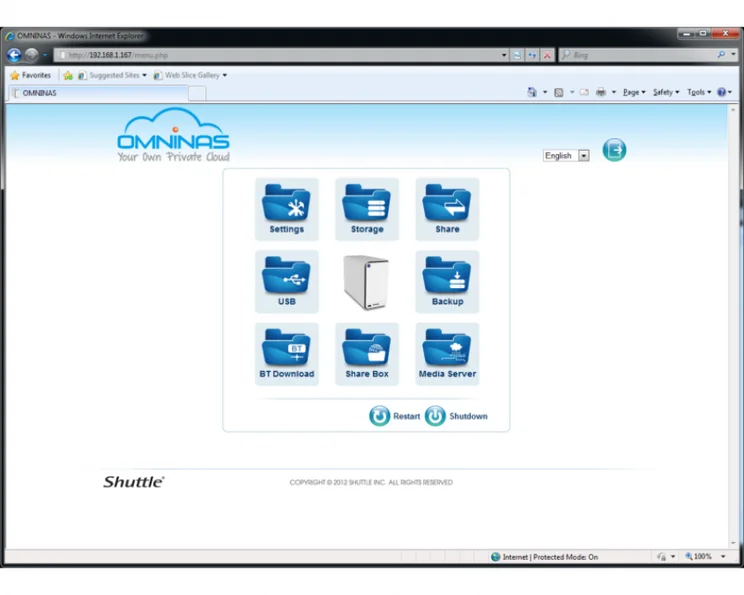This screenshot has width=744, height=595.
Task: Open the USB folder icon
Action: (287, 281)
